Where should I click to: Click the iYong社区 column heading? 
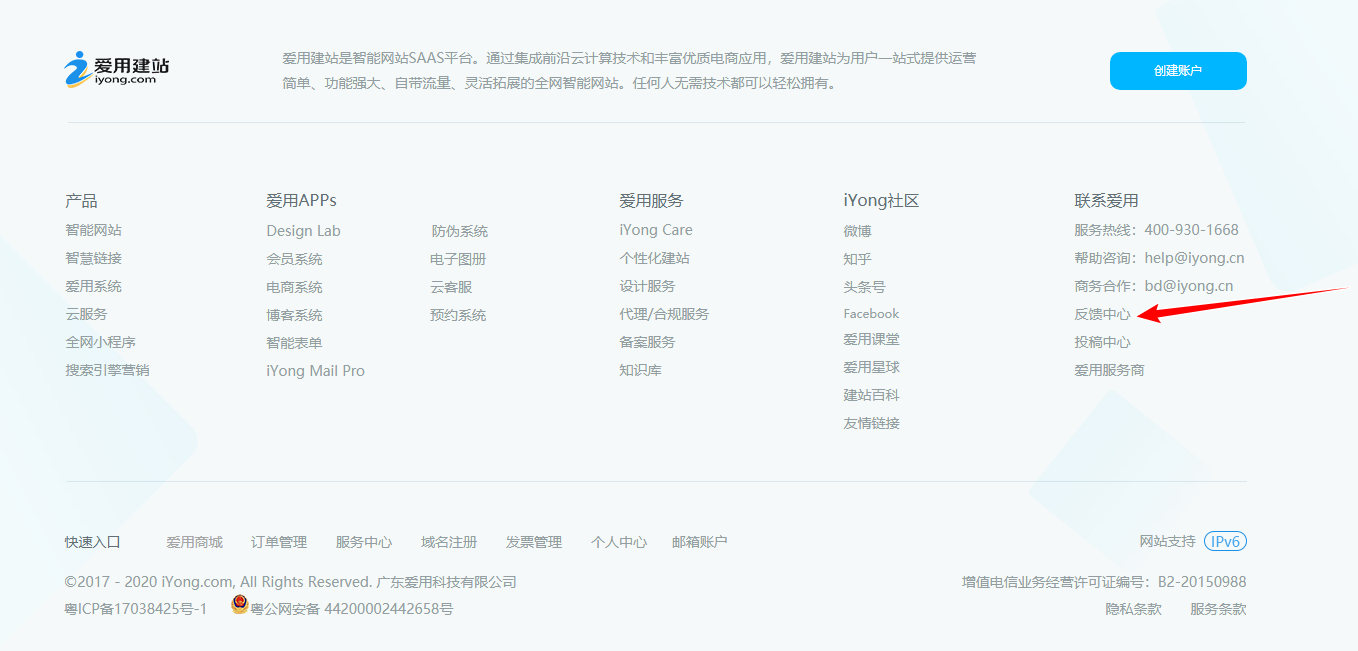[x=881, y=201]
